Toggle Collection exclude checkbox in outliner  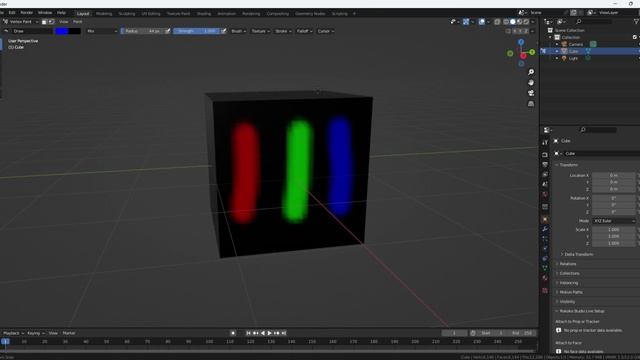point(635,37)
